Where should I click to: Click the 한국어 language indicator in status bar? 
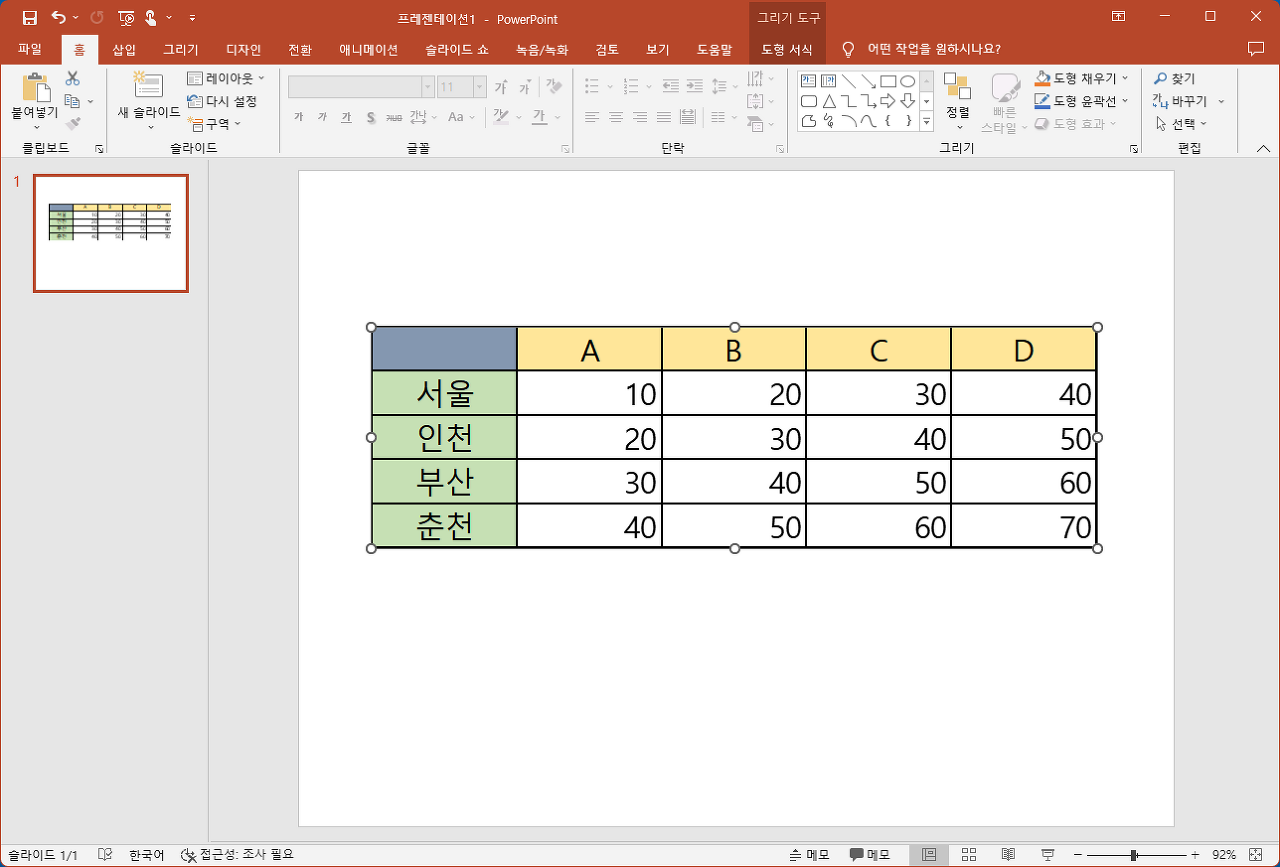[146, 855]
